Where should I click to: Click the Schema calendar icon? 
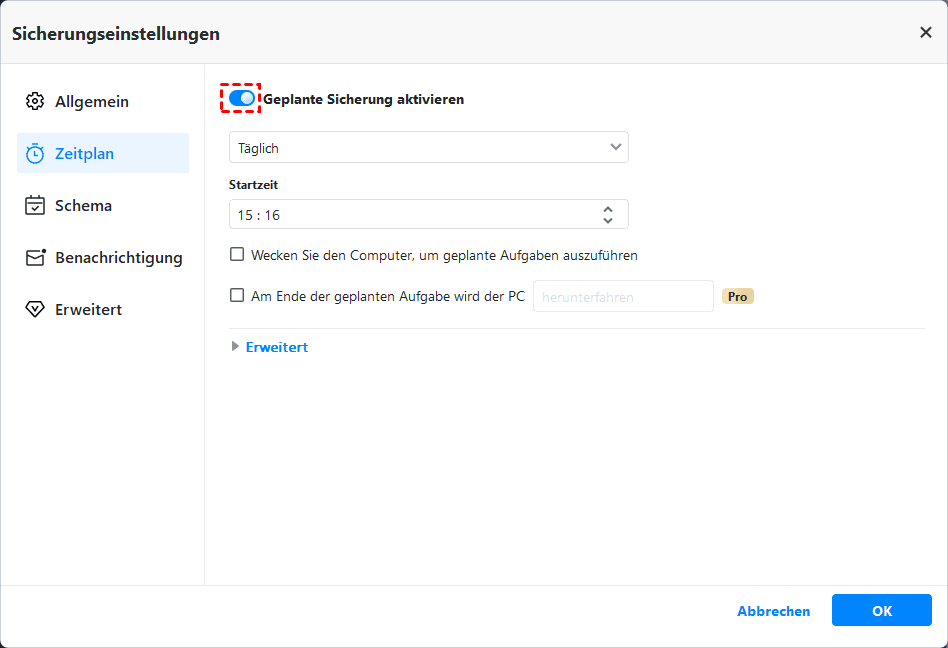tap(35, 206)
